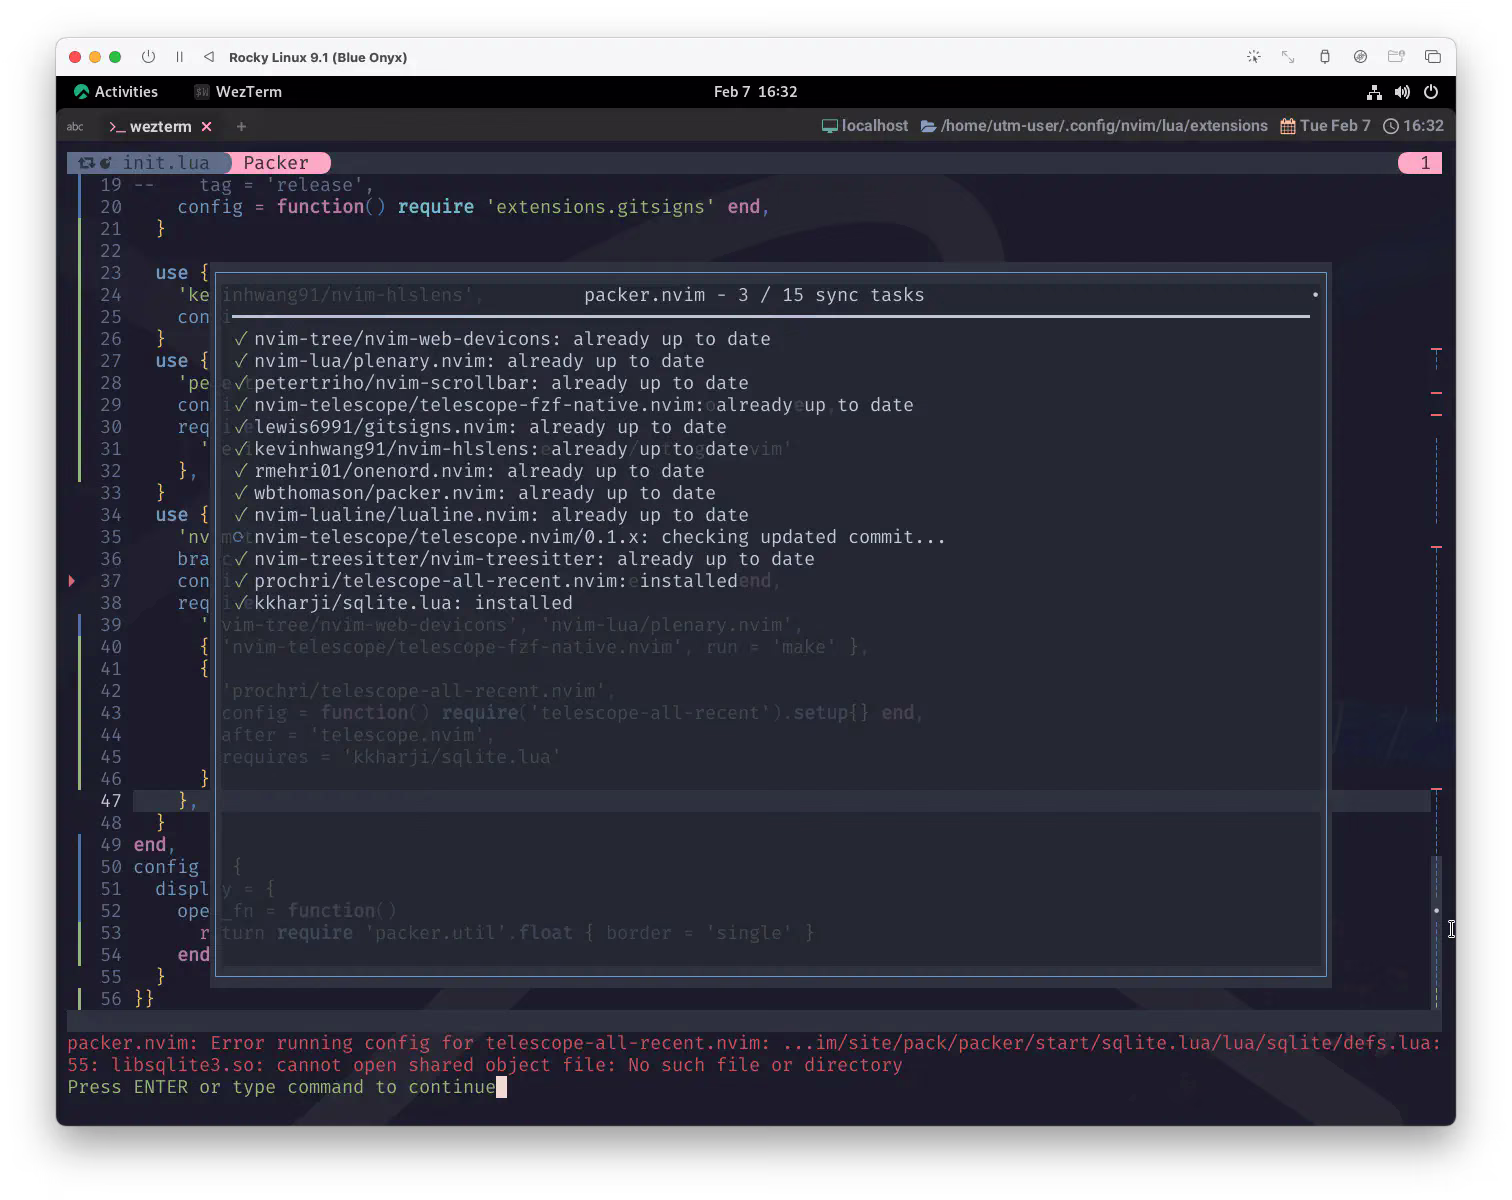Select kevinhwang91/nvim-hlslens row
1512x1200 pixels.
pyautogui.click(x=491, y=449)
